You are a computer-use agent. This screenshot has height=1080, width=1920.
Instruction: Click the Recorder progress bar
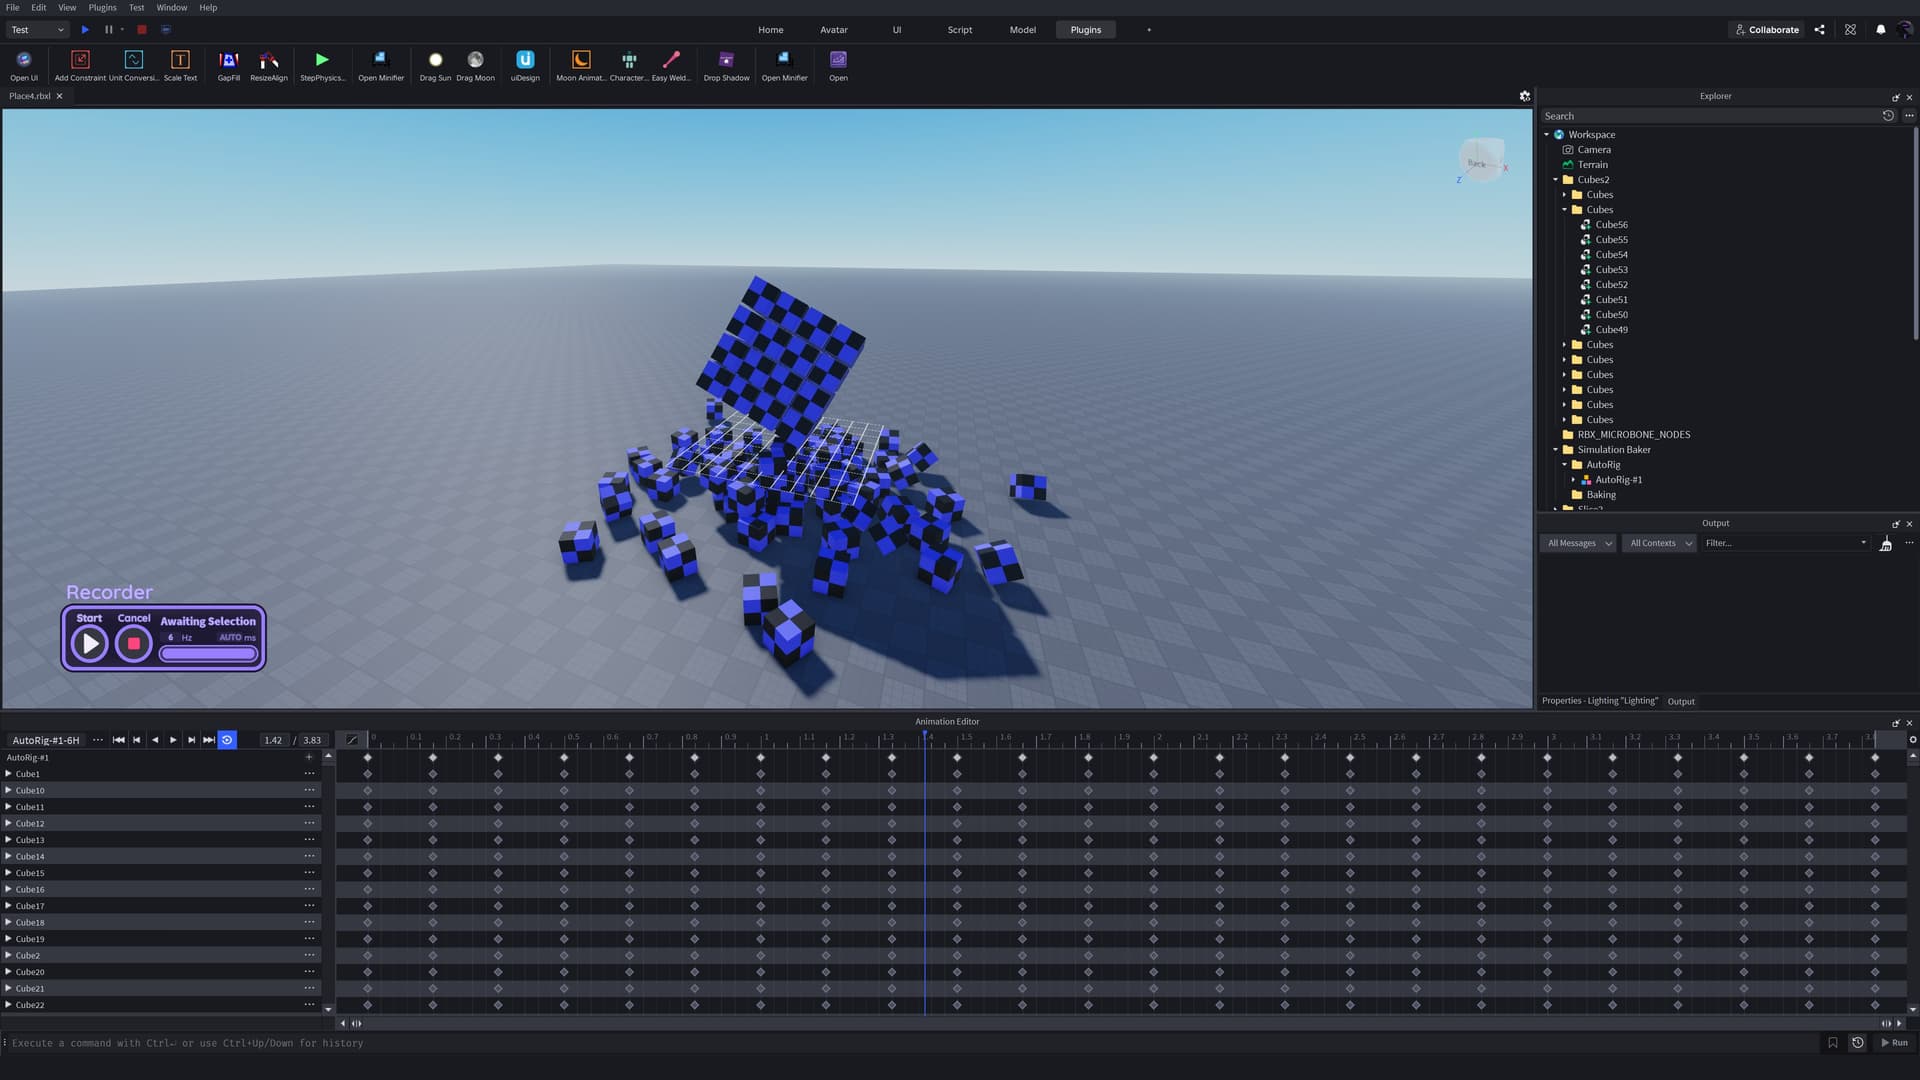coord(208,654)
